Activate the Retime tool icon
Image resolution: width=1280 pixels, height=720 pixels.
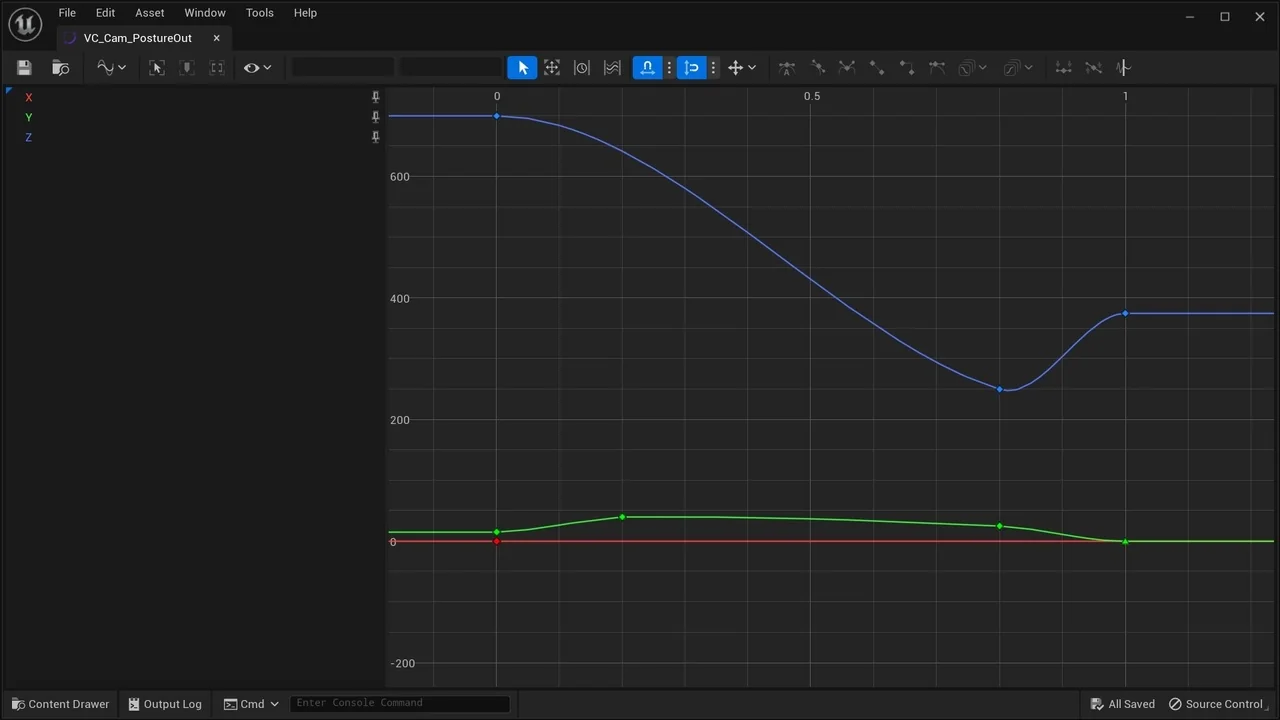click(582, 68)
